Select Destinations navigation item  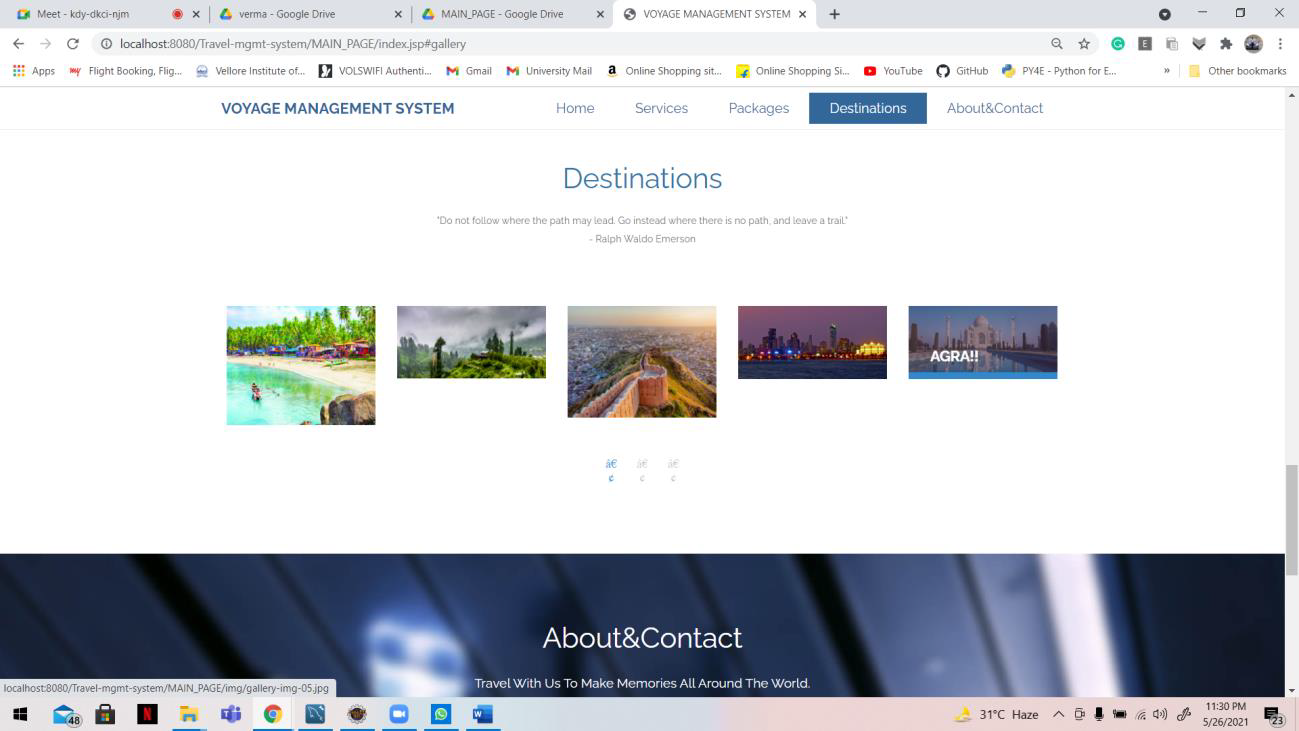(868, 108)
